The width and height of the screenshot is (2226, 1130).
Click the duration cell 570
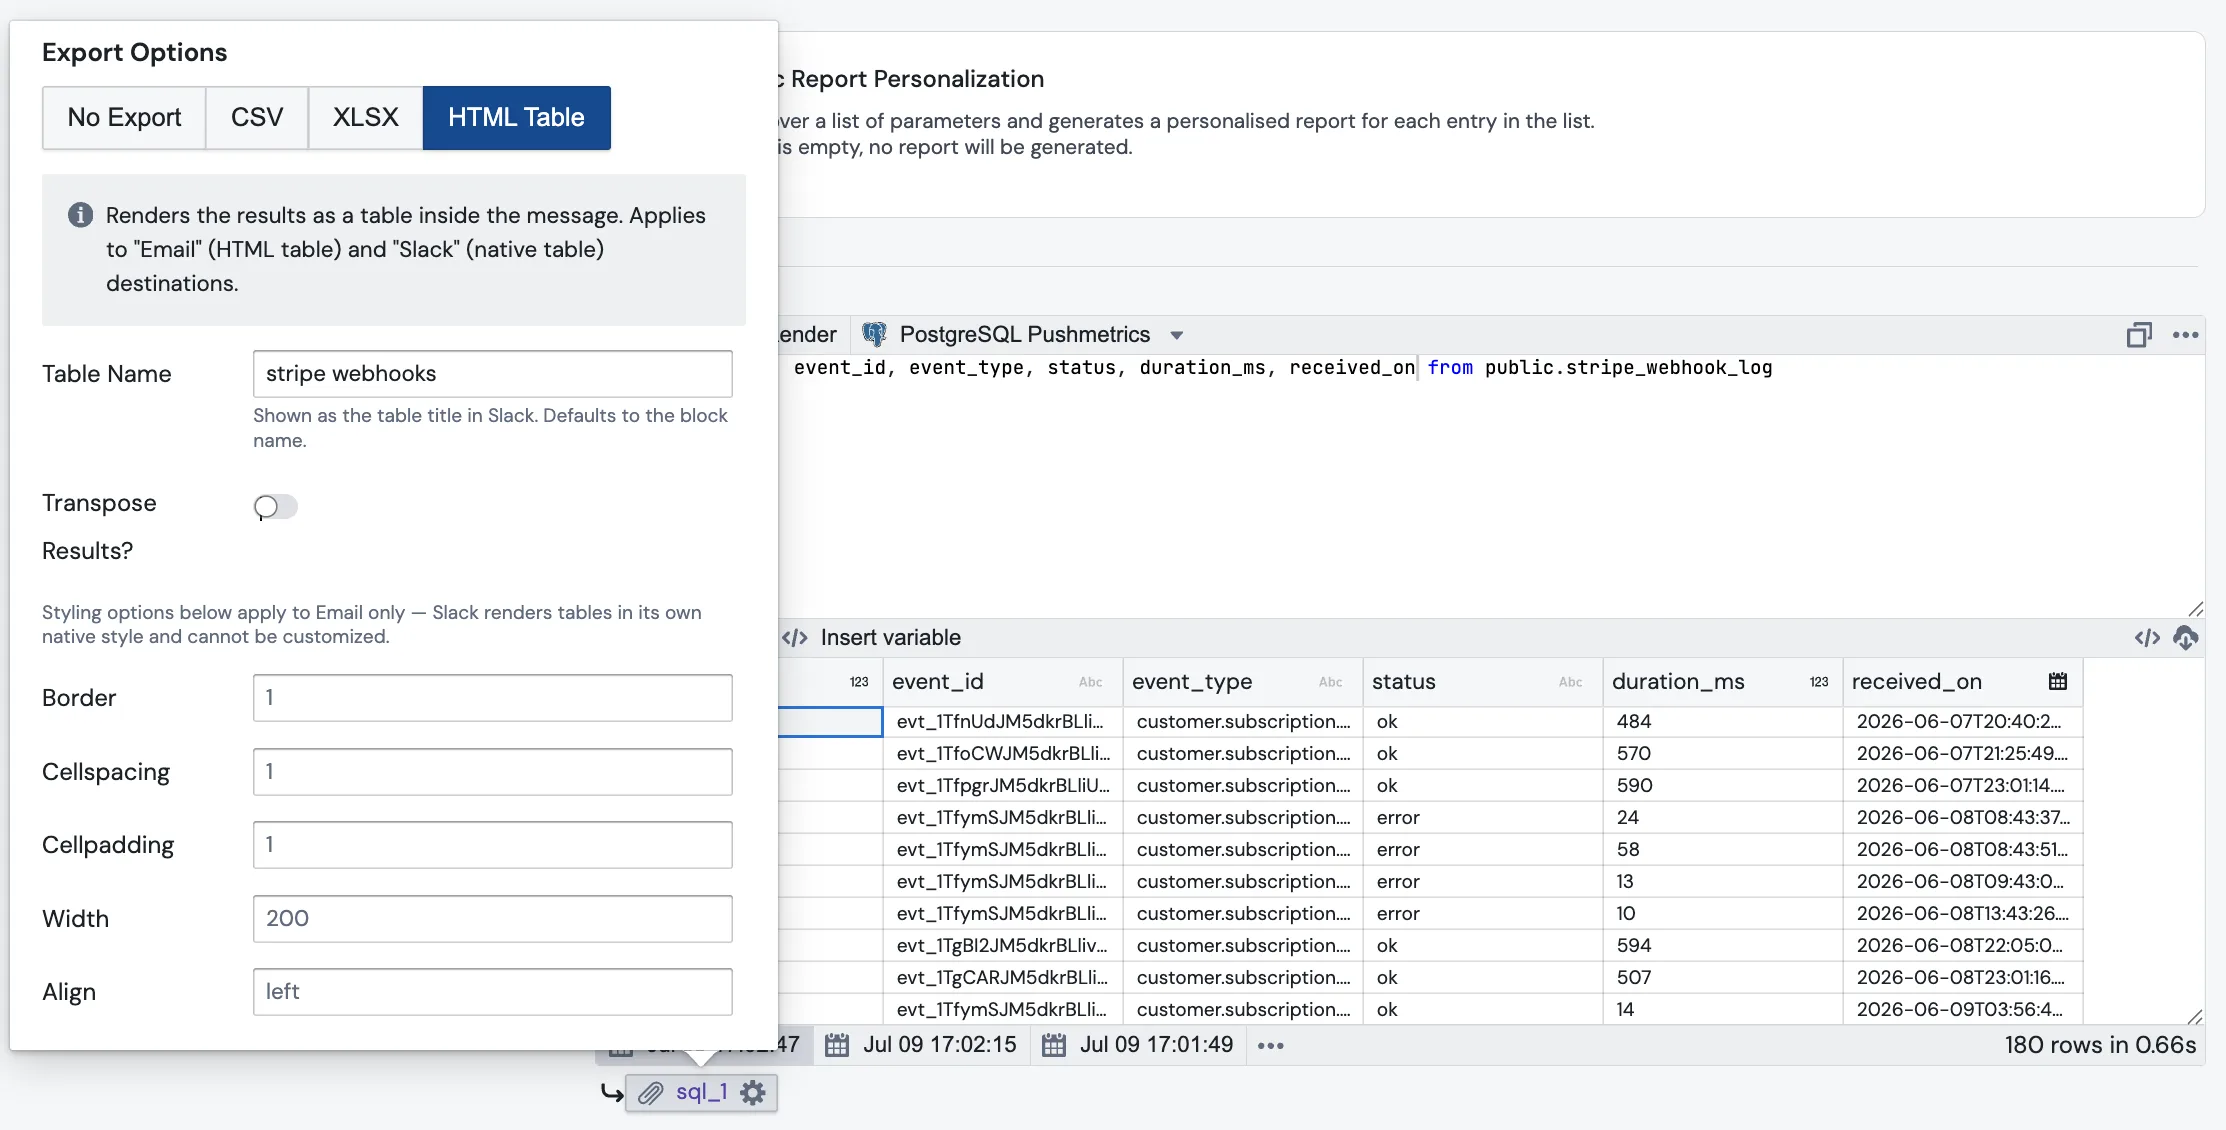(x=1723, y=754)
